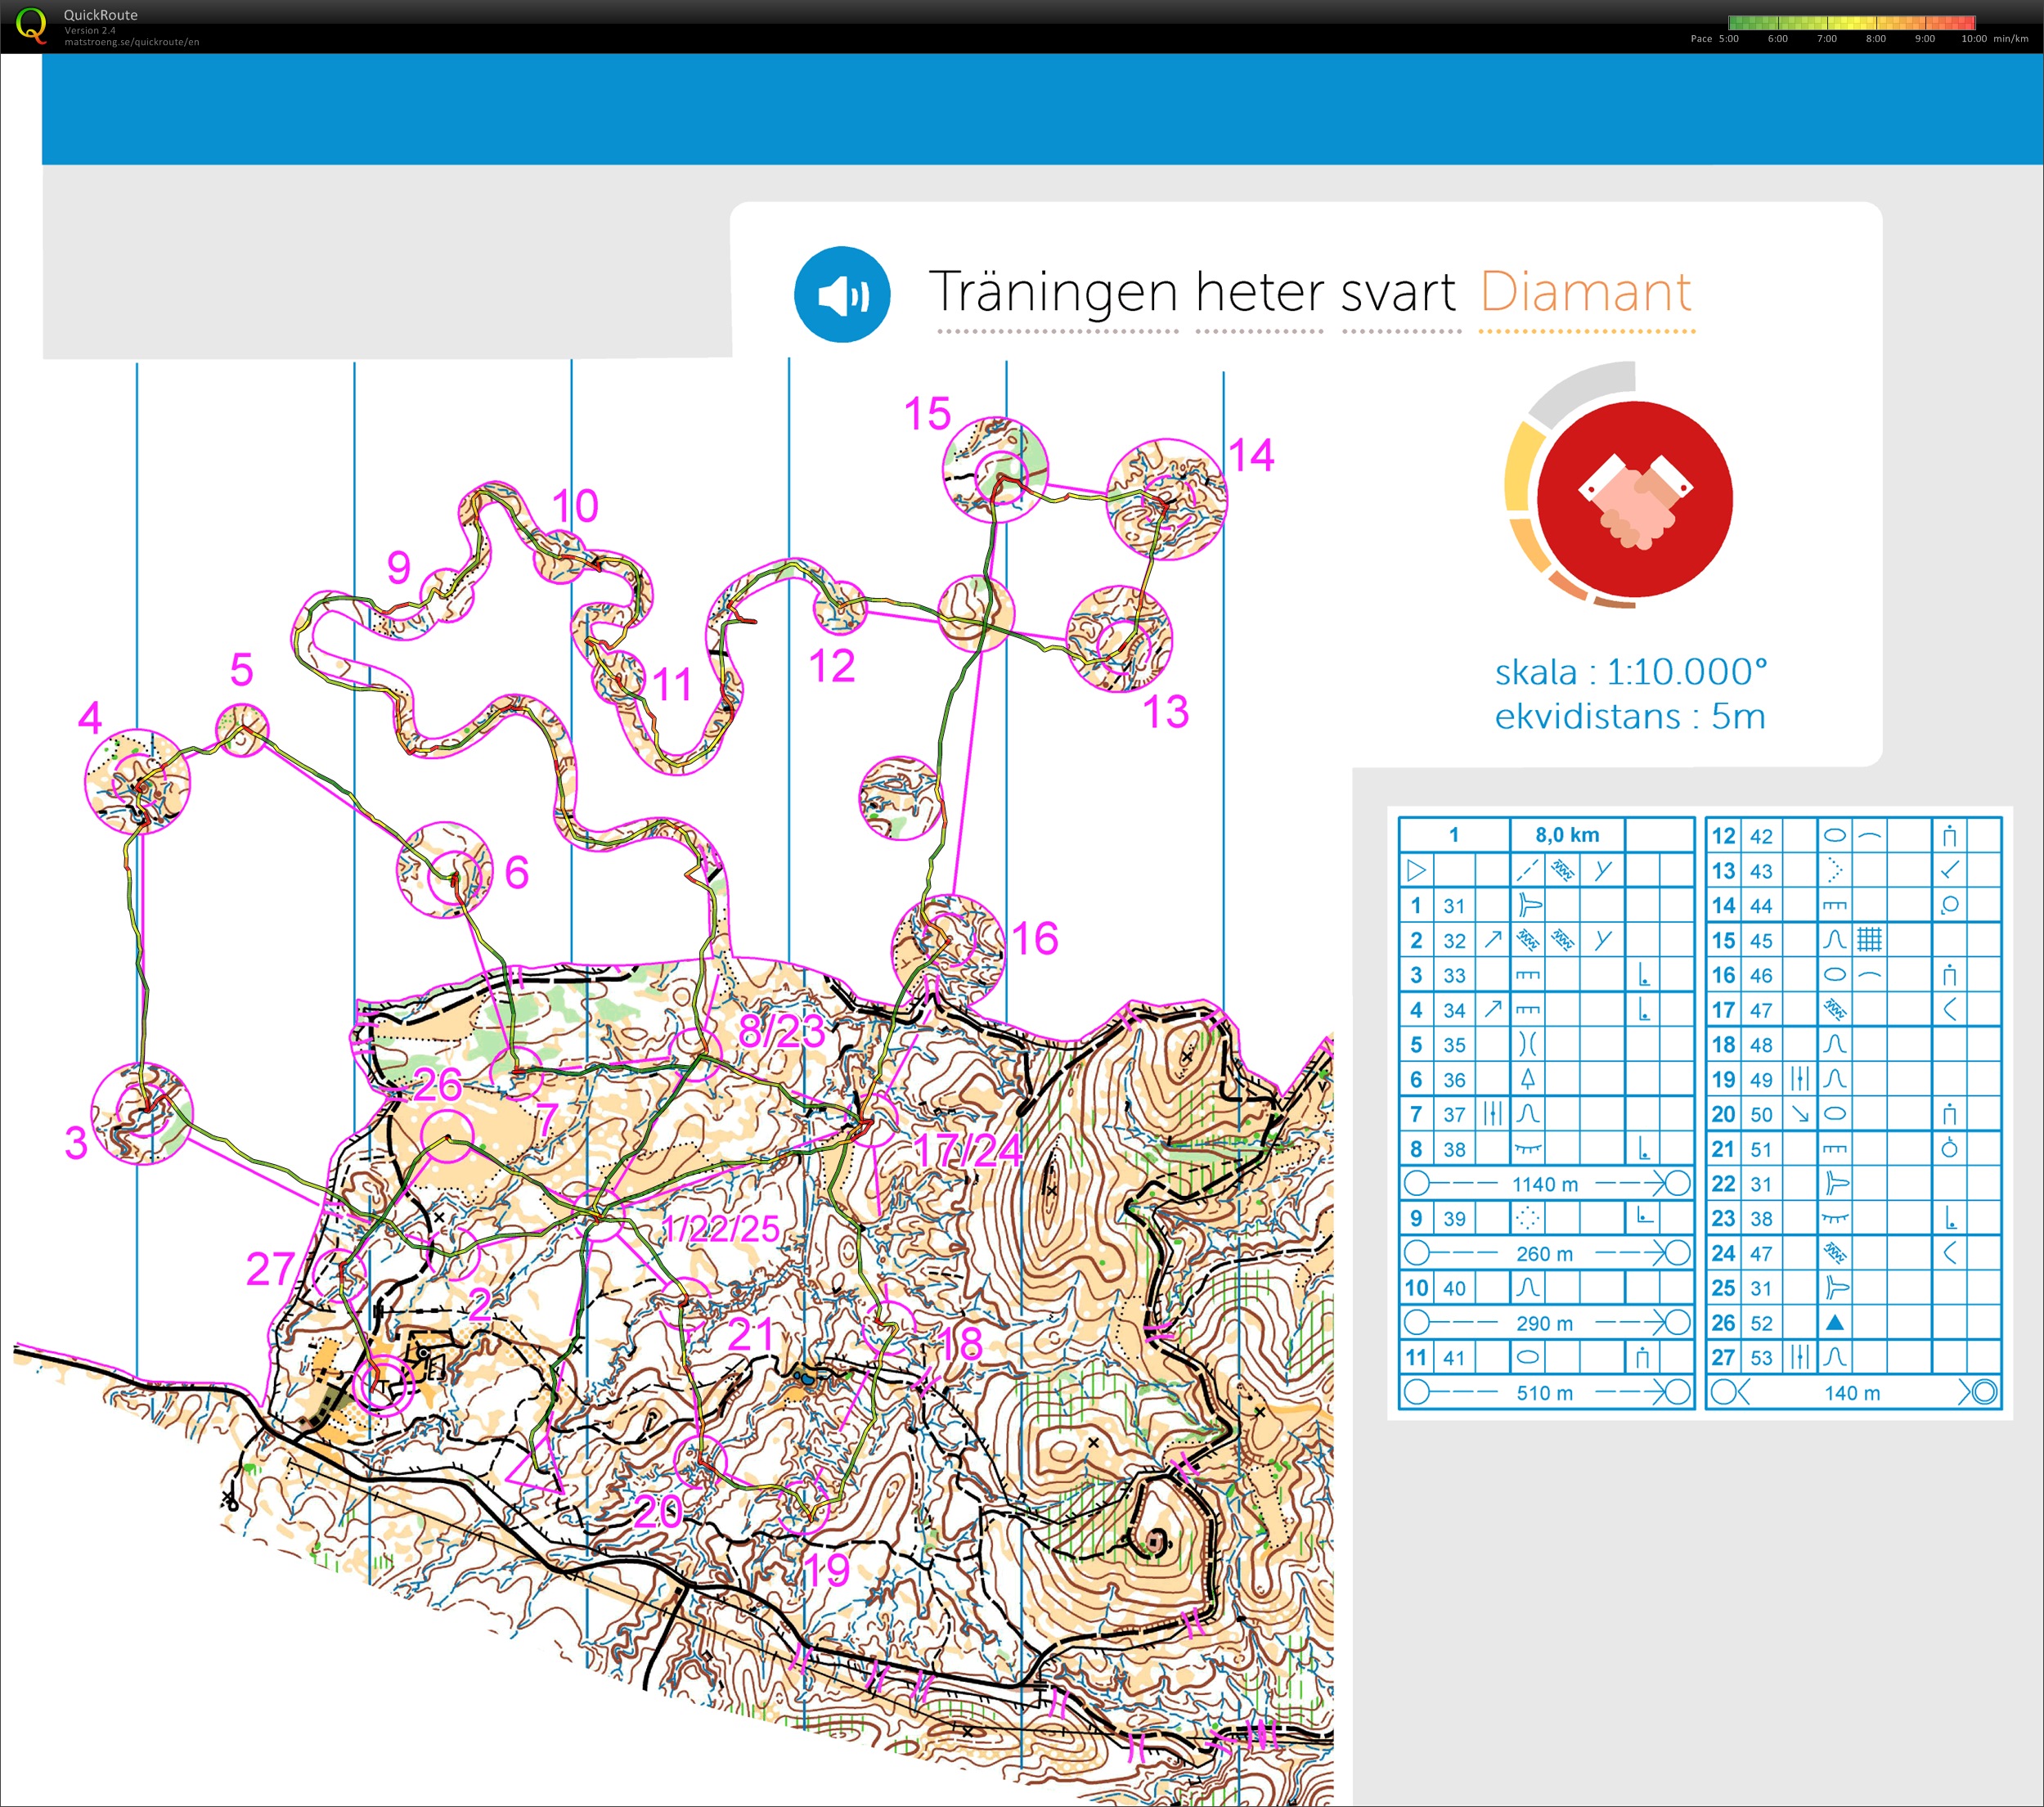Viewport: 2044px width, 1807px height.
Task: Click control number 21 on the map
Action: 751,1334
